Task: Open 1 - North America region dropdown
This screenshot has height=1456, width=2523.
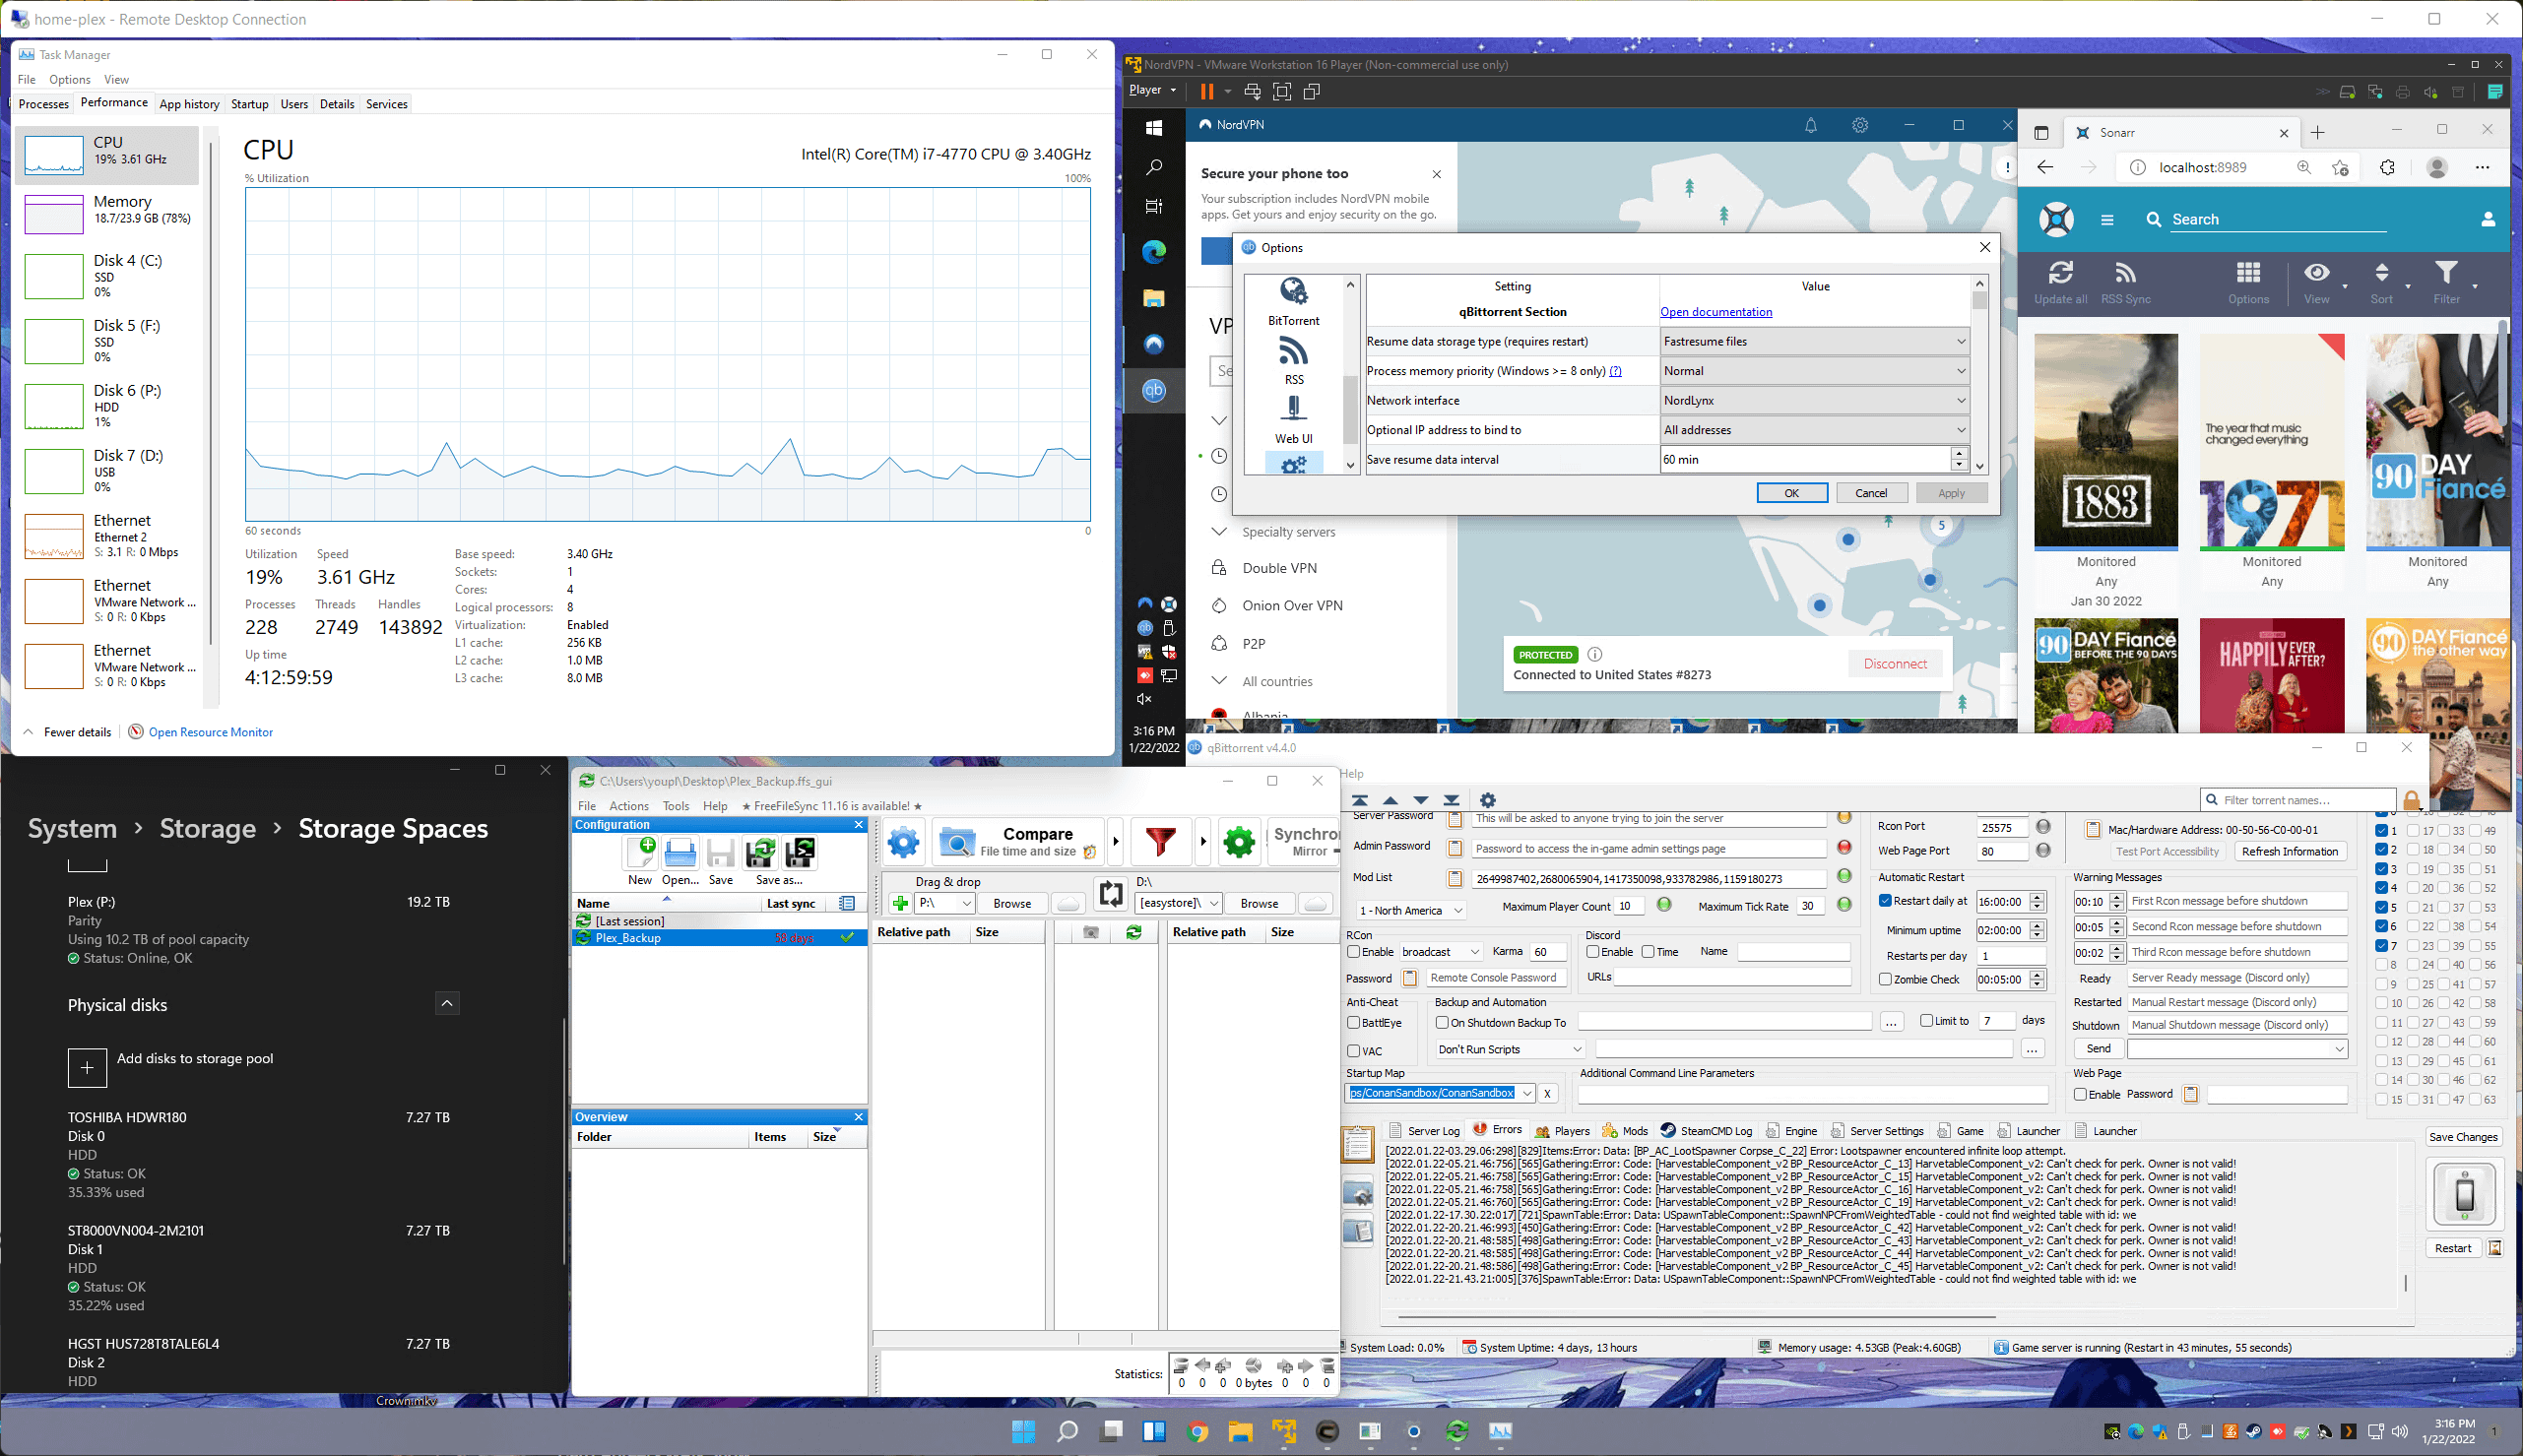Action: click(x=1410, y=911)
